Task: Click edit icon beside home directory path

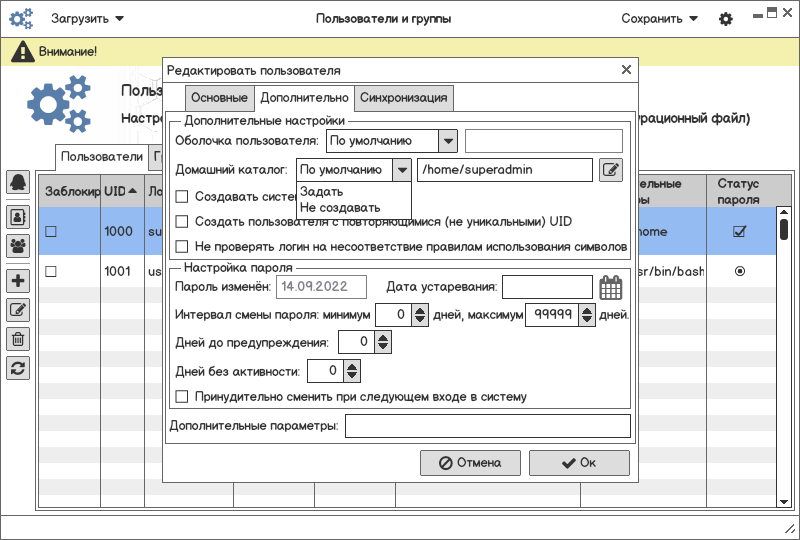Action: (610, 170)
